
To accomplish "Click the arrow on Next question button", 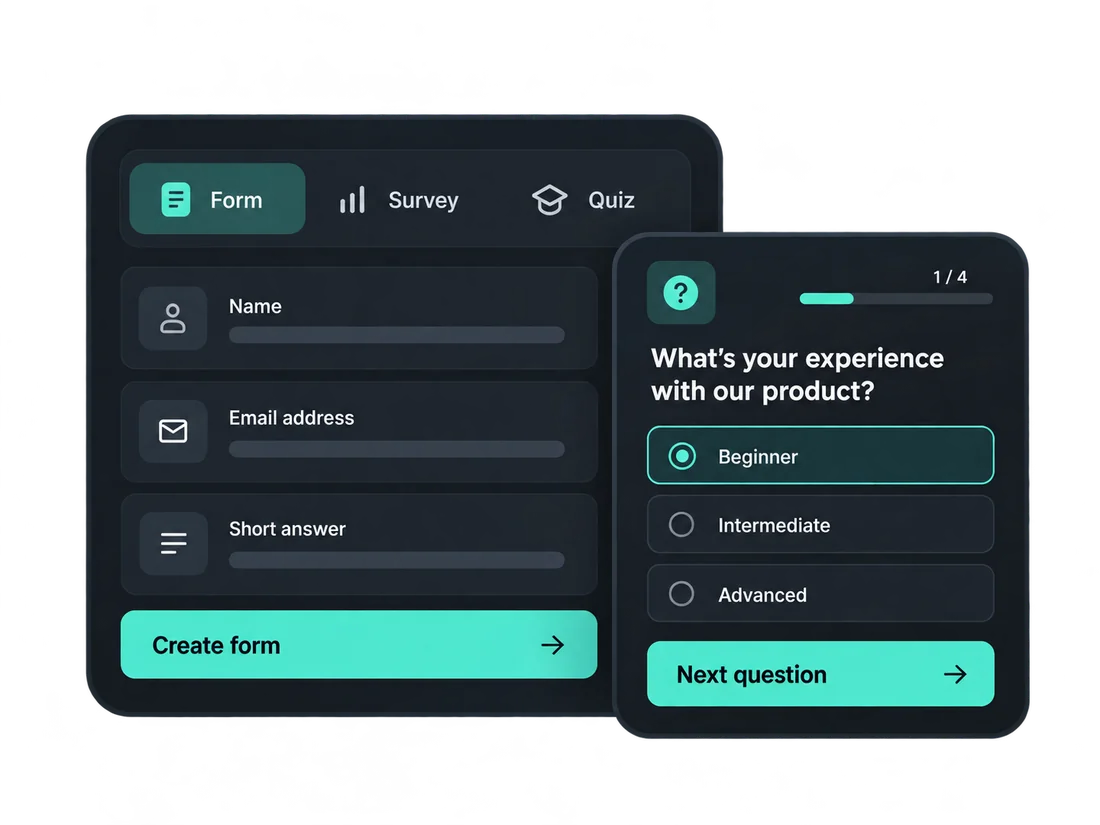I will [x=955, y=674].
